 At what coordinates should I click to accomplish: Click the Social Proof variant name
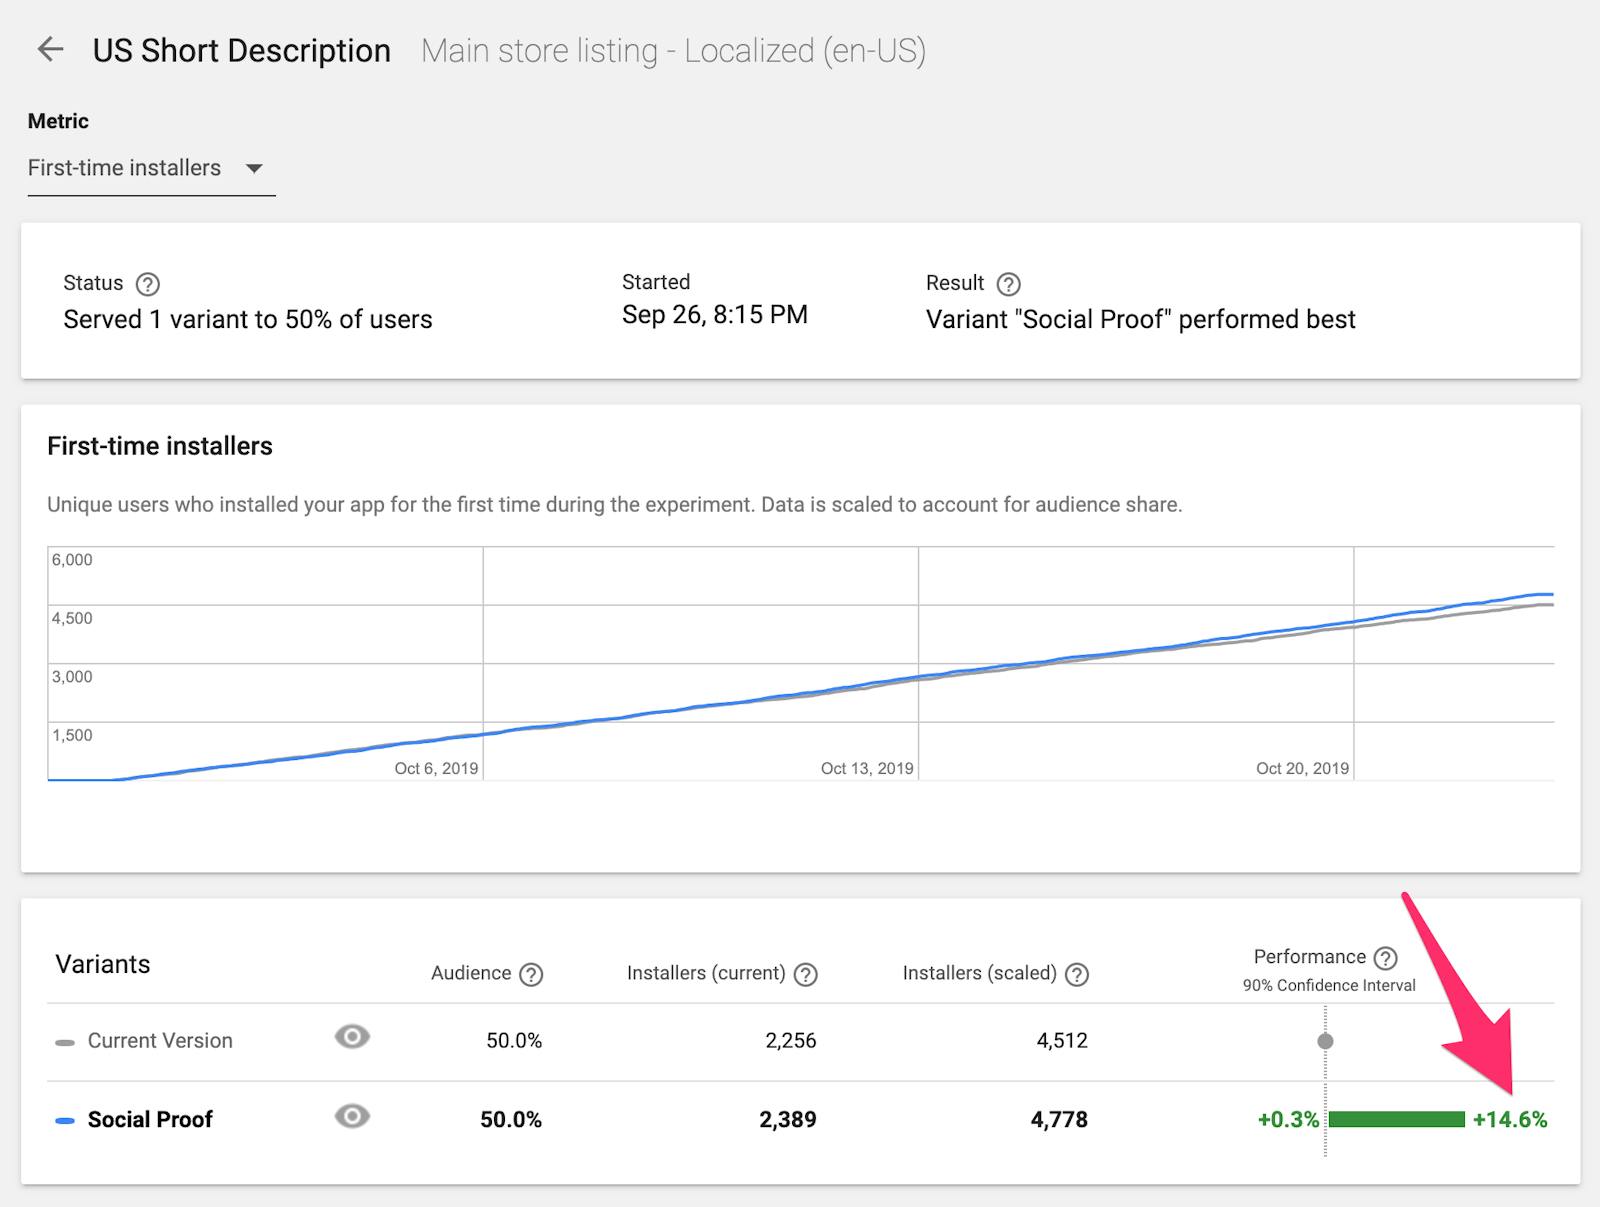click(x=150, y=1120)
